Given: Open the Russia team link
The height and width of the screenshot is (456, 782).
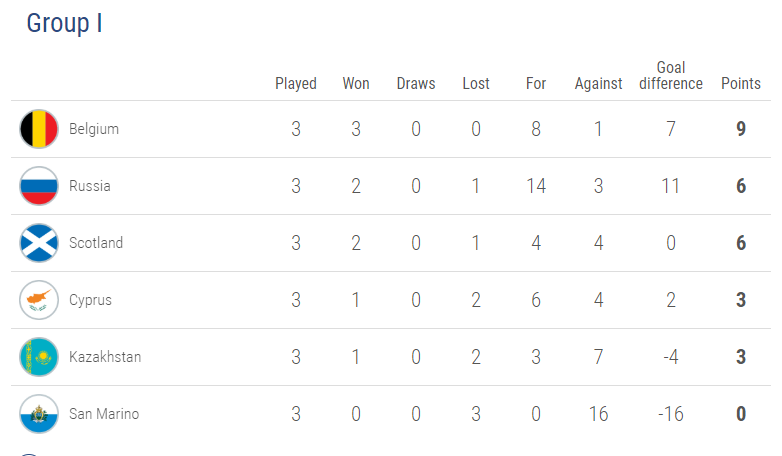Looking at the screenshot, I should click(90, 186).
